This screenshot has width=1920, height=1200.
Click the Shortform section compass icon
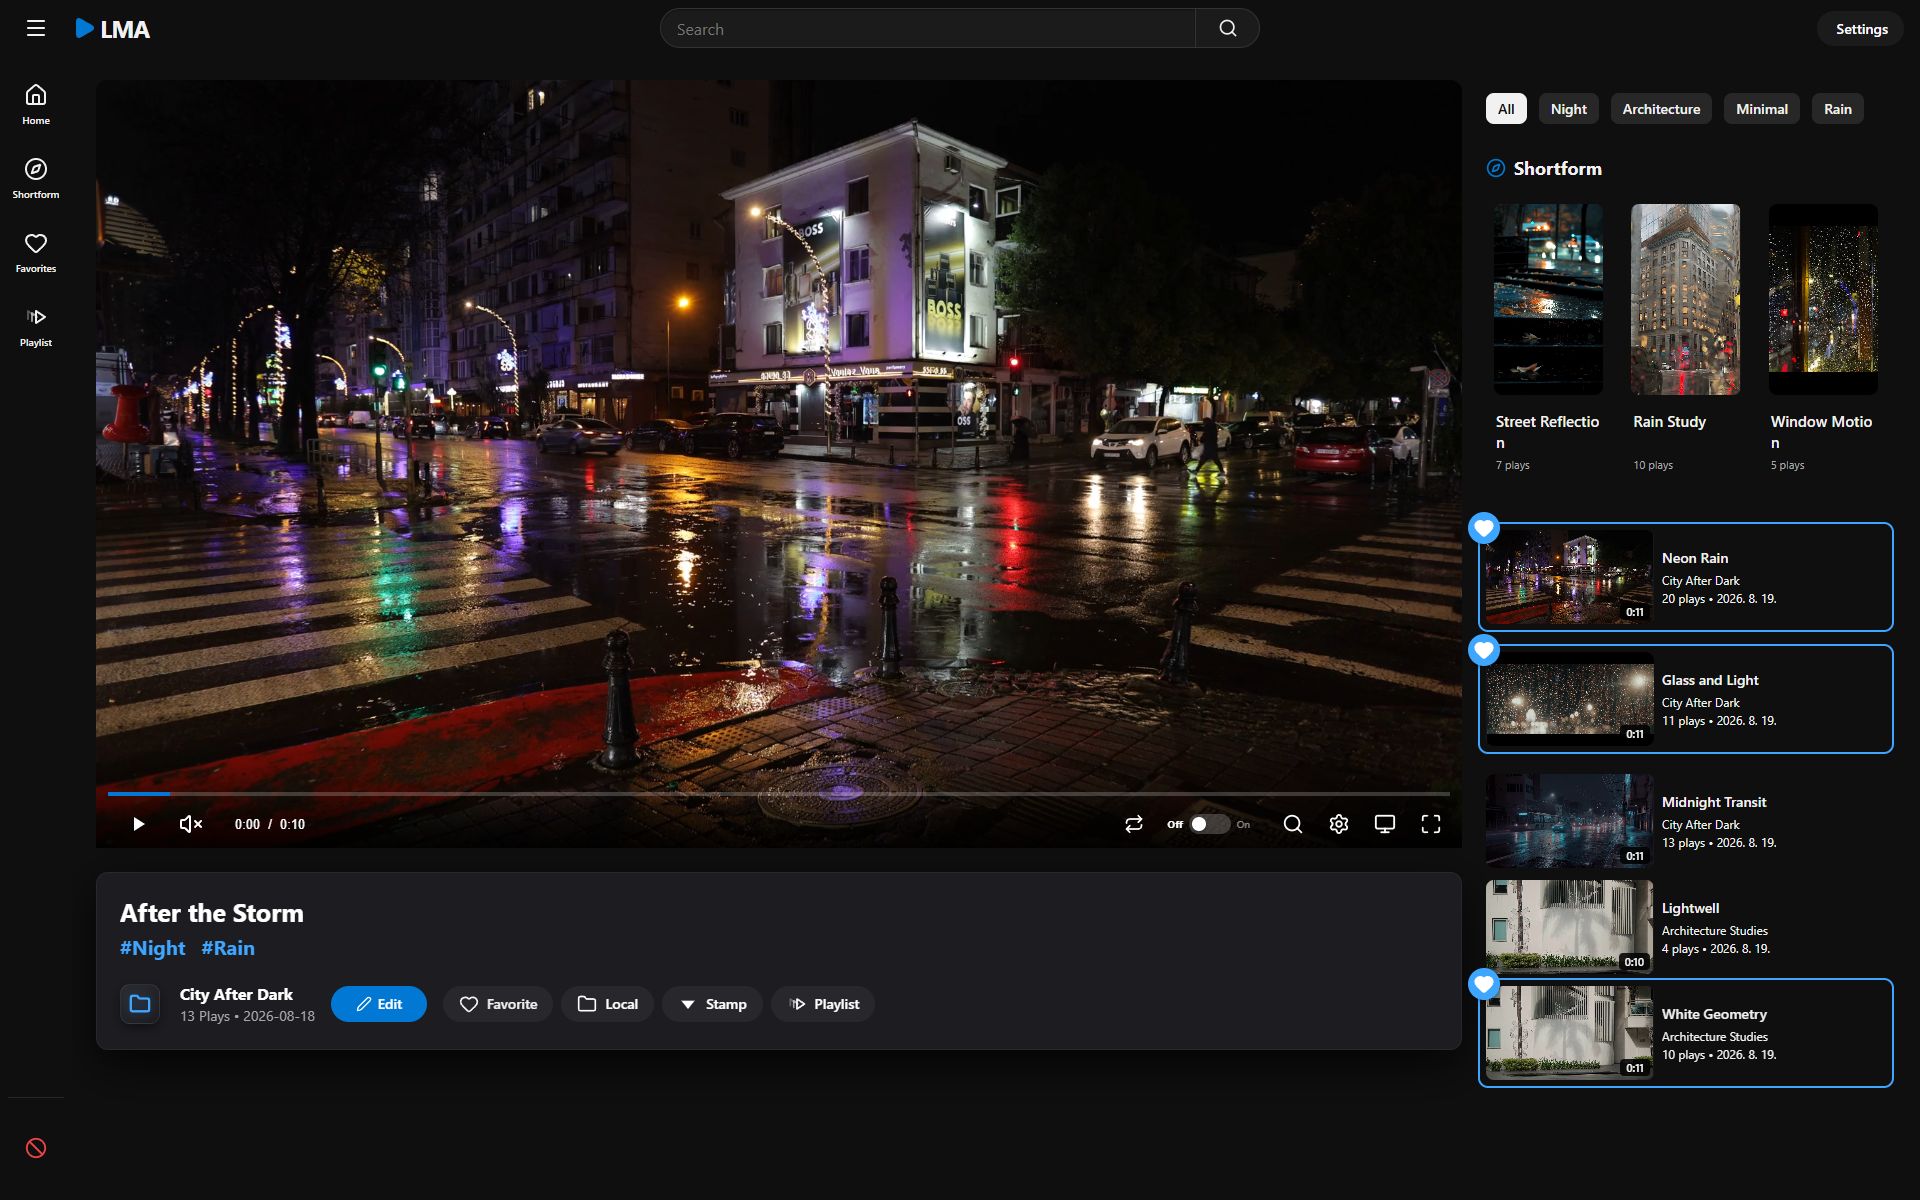point(1496,168)
